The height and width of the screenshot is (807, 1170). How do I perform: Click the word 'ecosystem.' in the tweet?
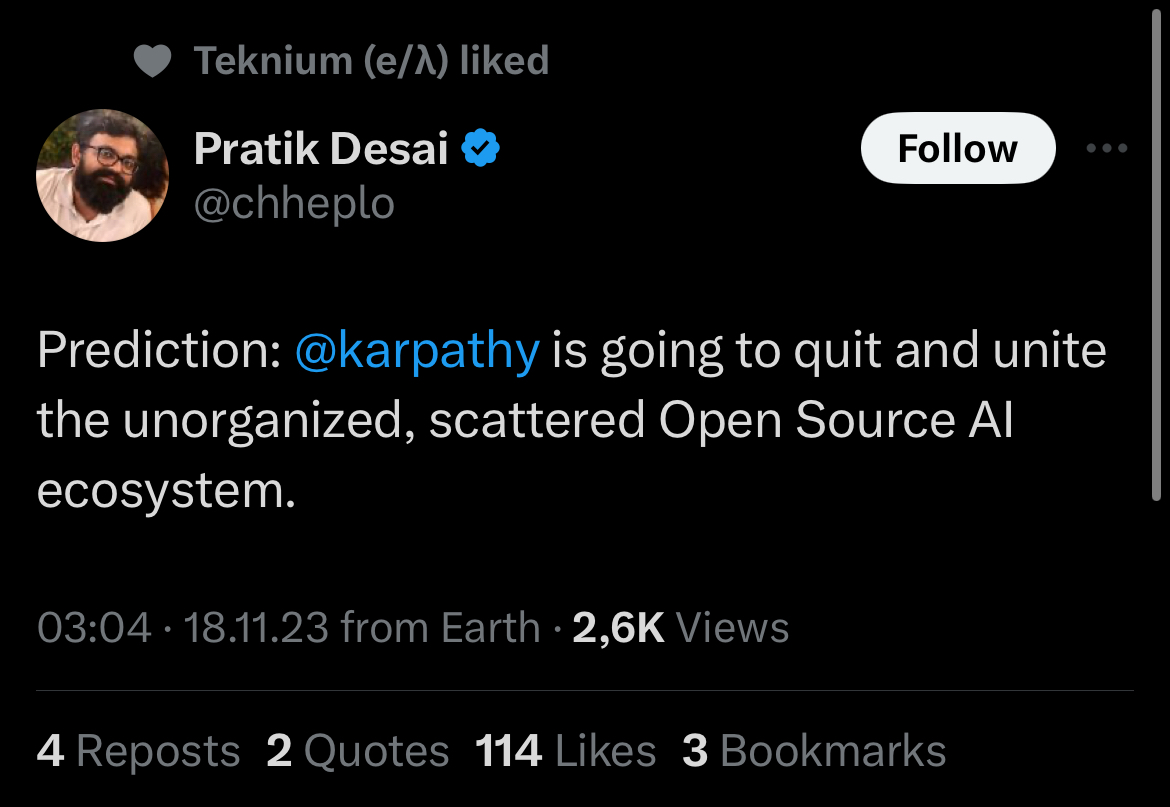167,492
